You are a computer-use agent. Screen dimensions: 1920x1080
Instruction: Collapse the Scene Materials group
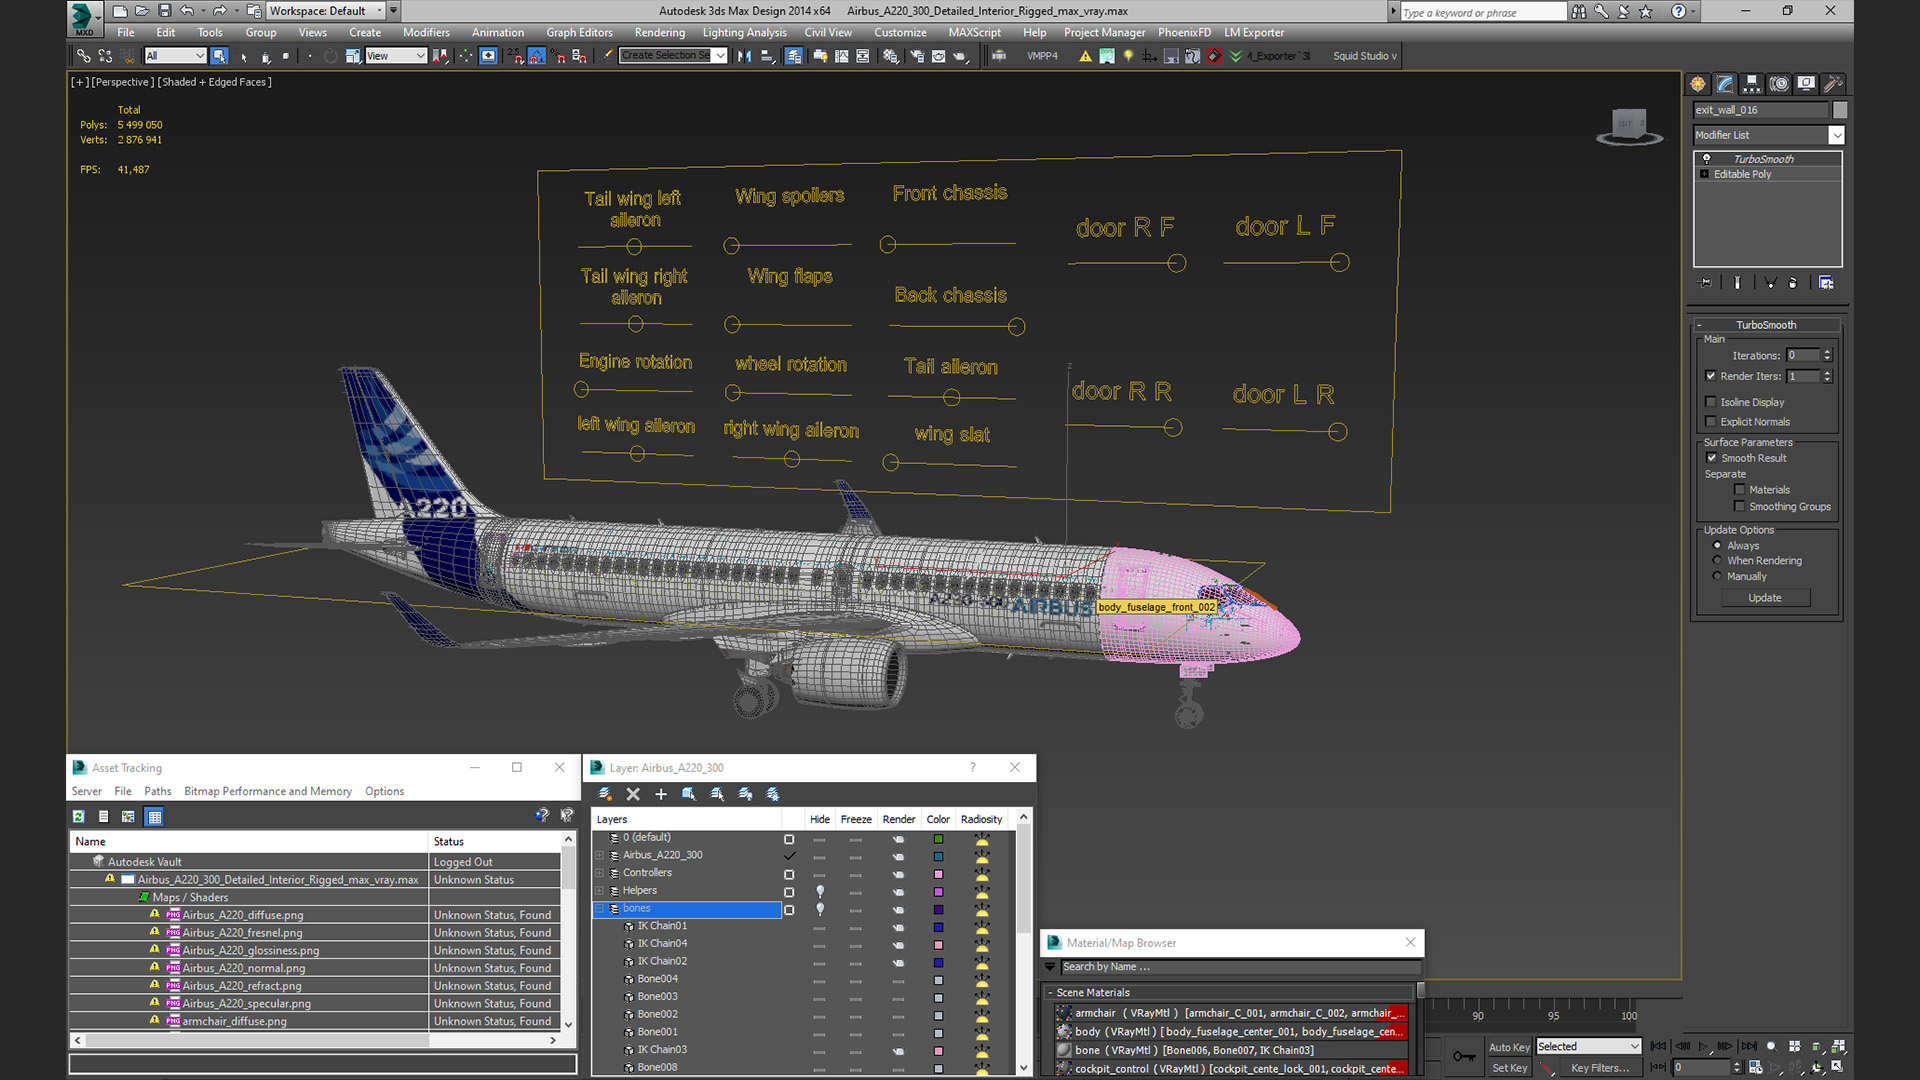point(1050,993)
